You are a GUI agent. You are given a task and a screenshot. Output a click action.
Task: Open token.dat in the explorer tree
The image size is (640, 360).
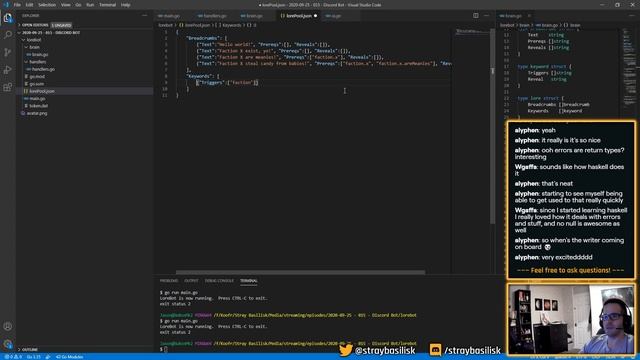(84, 106)
